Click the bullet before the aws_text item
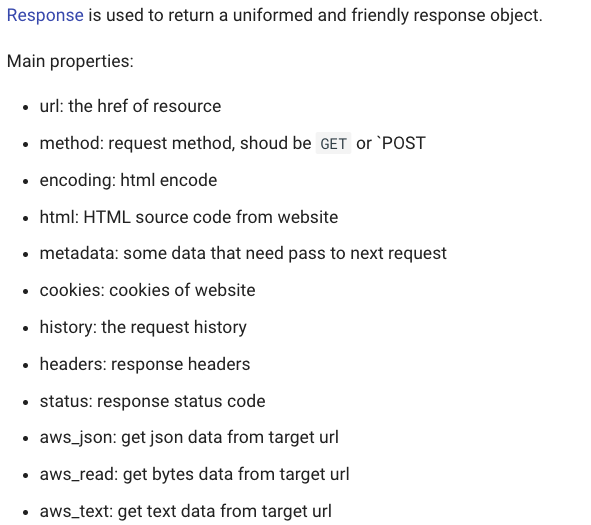This screenshot has height=525, width=591. pos(25,513)
